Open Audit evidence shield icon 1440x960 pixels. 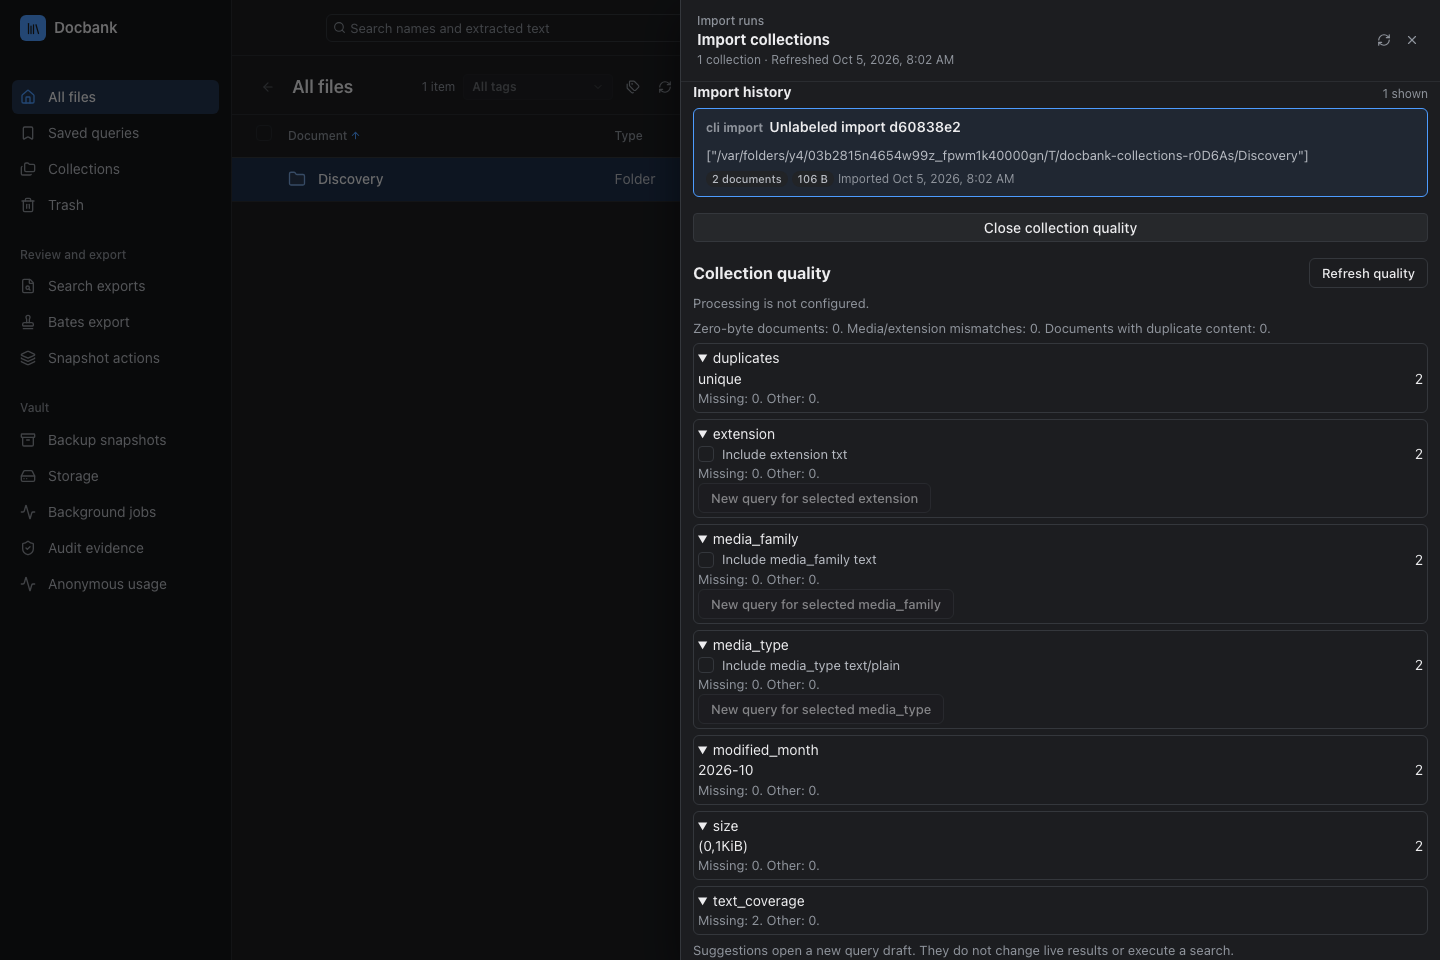28,548
